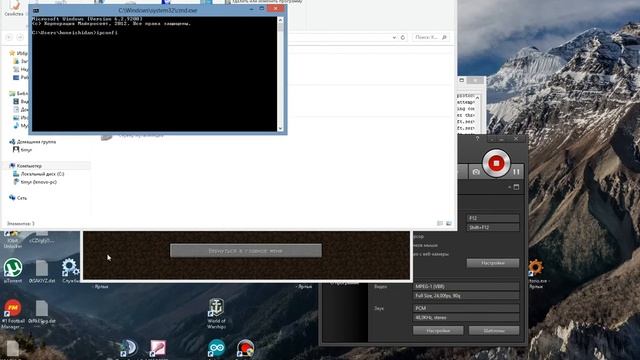Image resolution: width=640 pixels, height=360 pixels.
Task: Stop recording with the red button
Action: coord(496,163)
